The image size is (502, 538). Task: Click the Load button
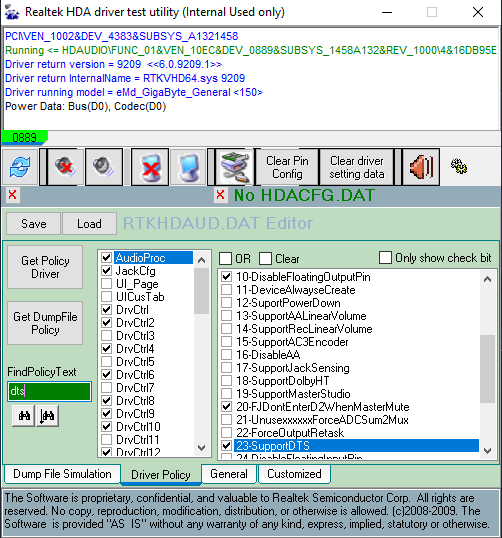(x=89, y=224)
